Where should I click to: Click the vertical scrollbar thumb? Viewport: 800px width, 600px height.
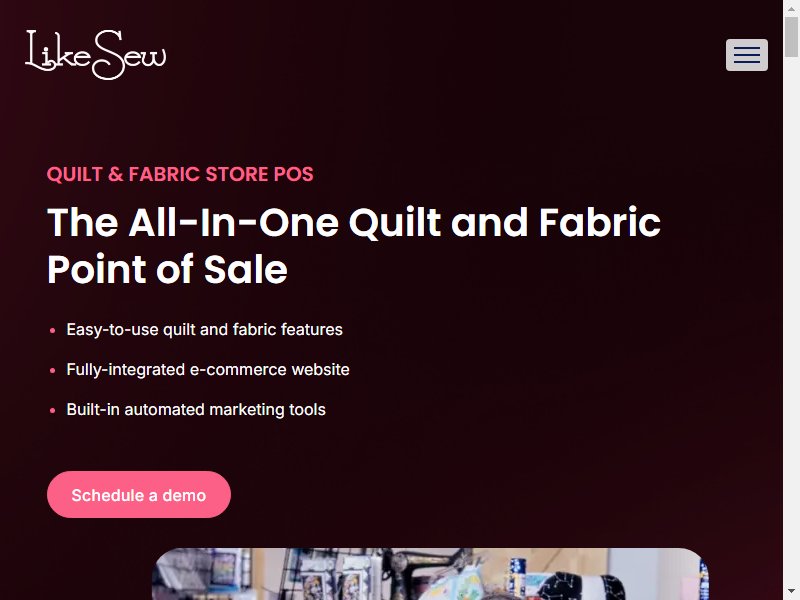[x=791, y=37]
